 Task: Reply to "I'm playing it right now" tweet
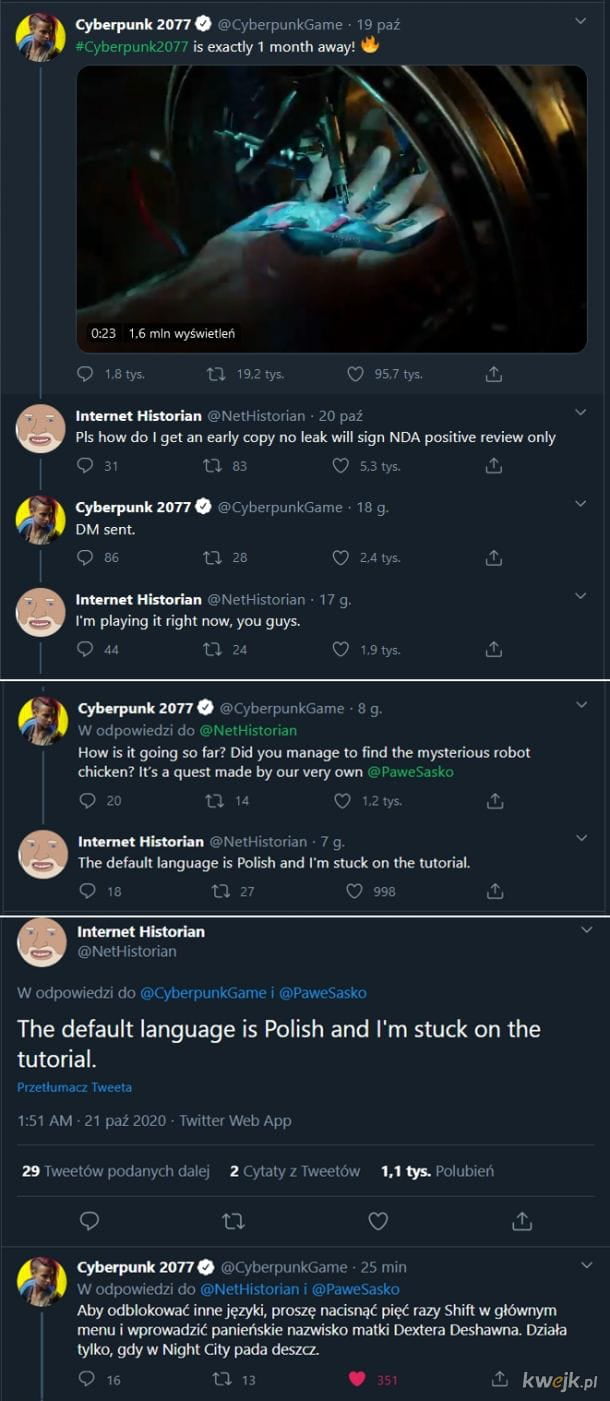pos(85,649)
